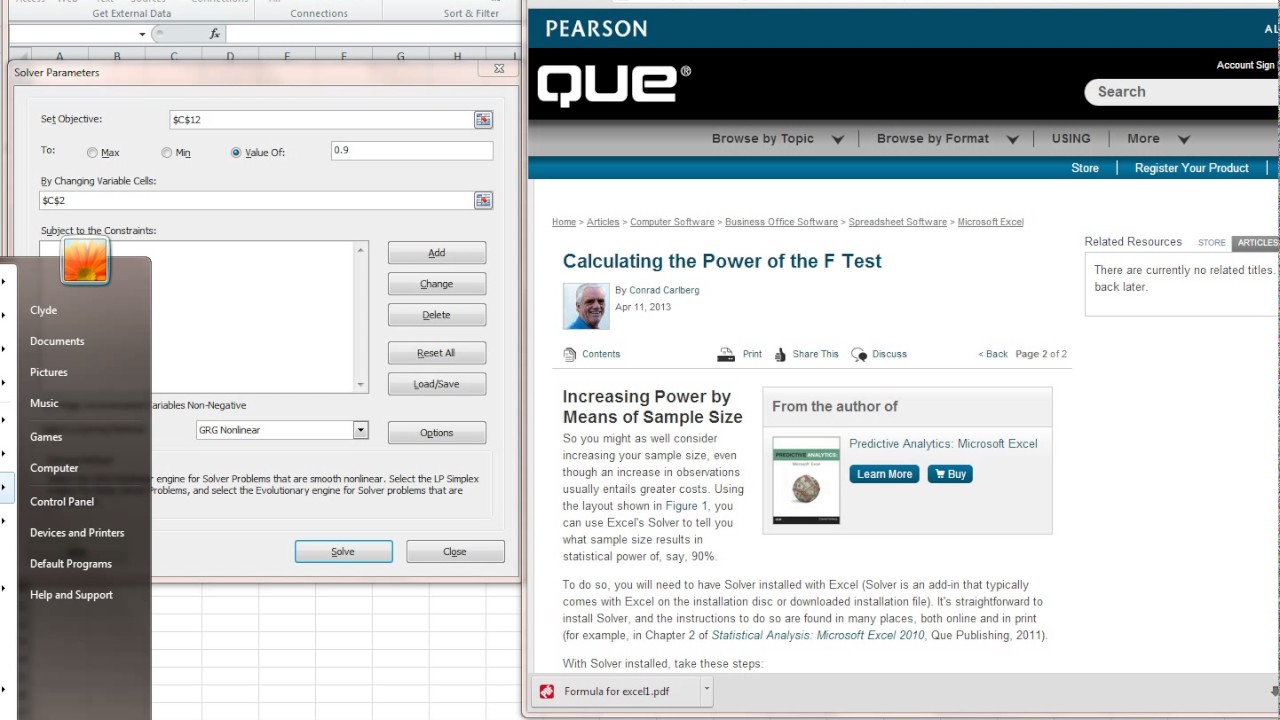The image size is (1280, 720).
Task: Open Clyde user folder in Start menu
Action: [43, 310]
